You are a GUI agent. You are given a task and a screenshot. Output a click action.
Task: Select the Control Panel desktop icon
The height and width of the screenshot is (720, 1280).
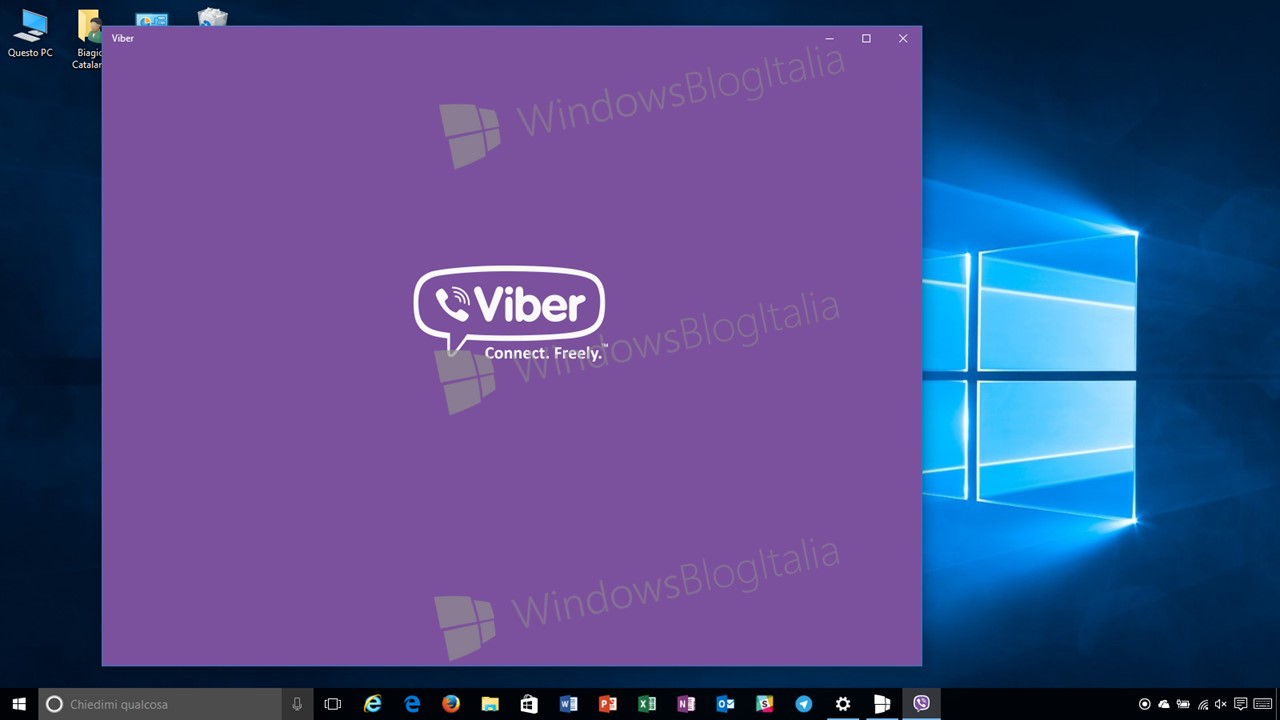click(x=151, y=18)
